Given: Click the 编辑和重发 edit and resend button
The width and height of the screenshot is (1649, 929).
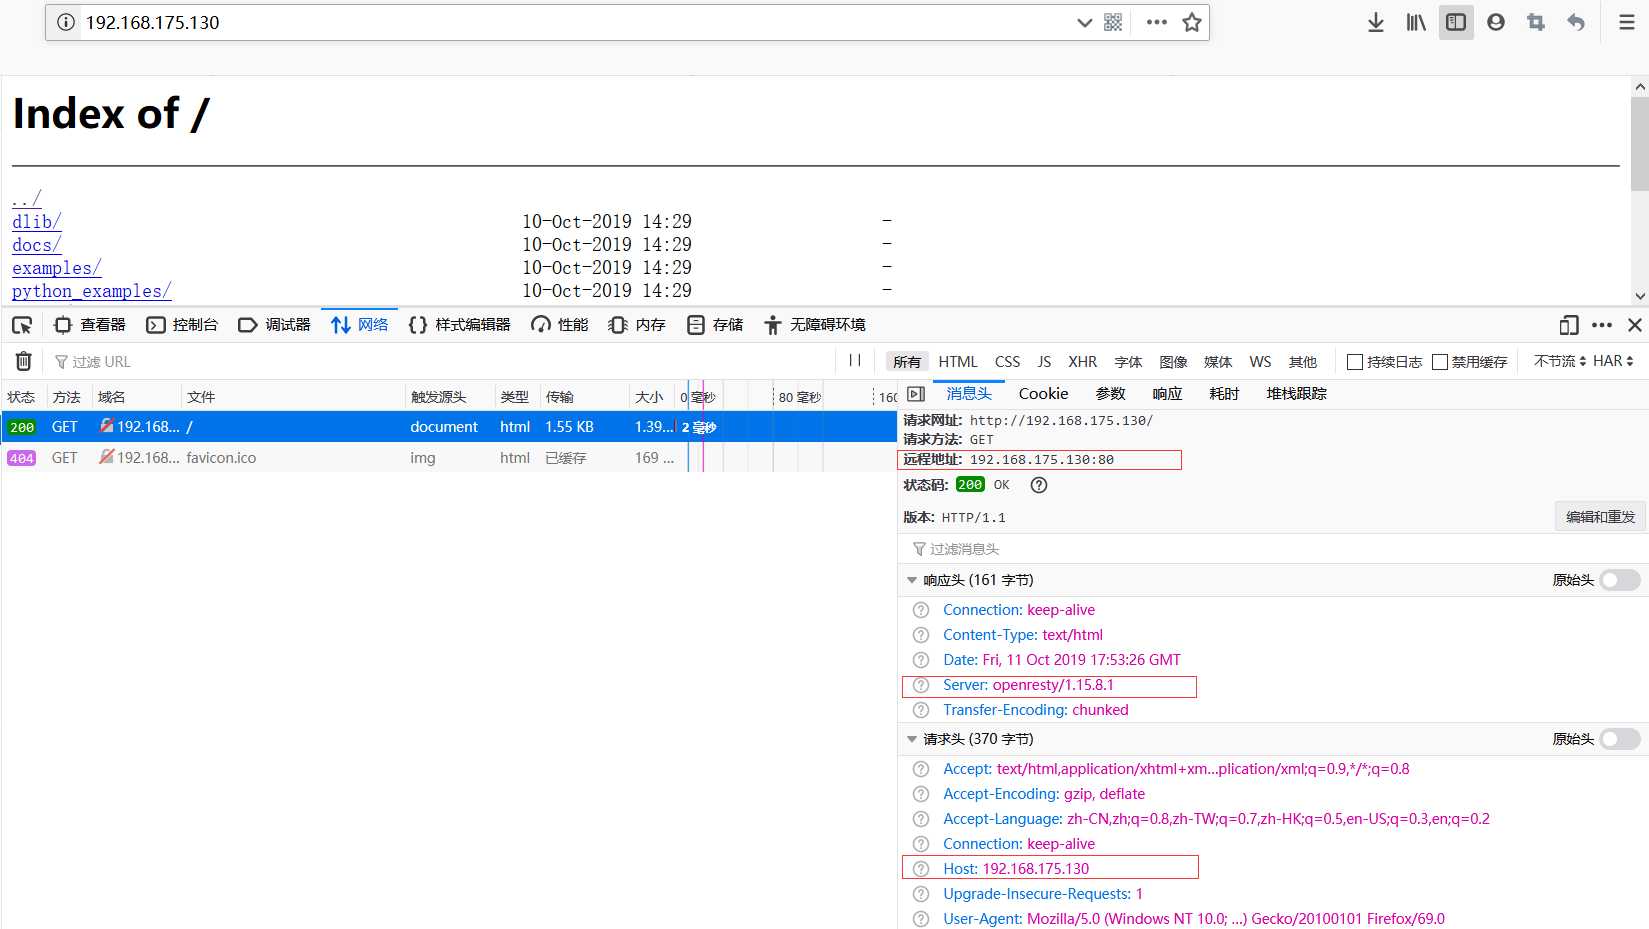Looking at the screenshot, I should [x=1600, y=517].
